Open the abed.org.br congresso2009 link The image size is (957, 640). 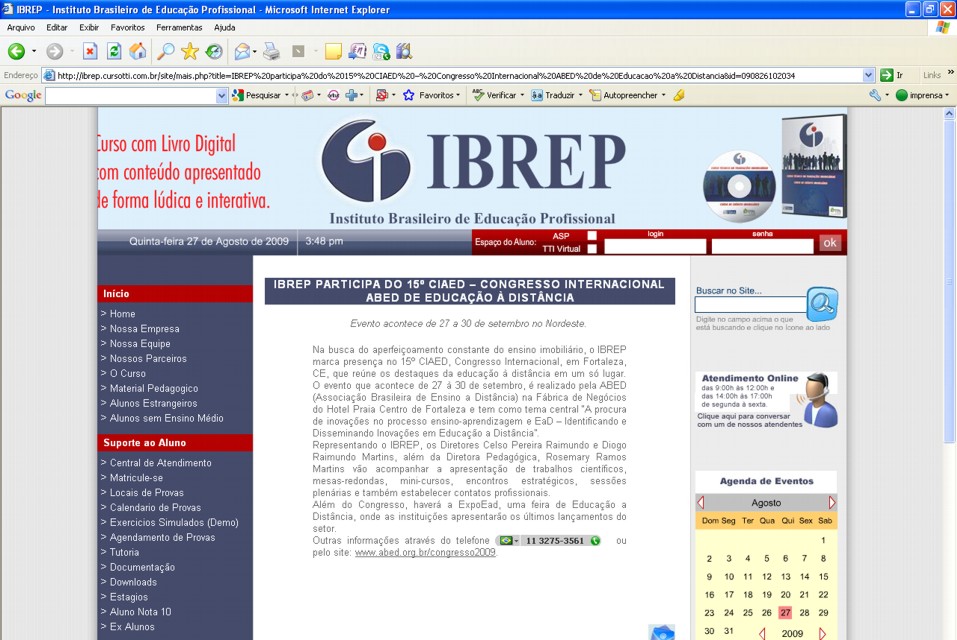point(425,553)
